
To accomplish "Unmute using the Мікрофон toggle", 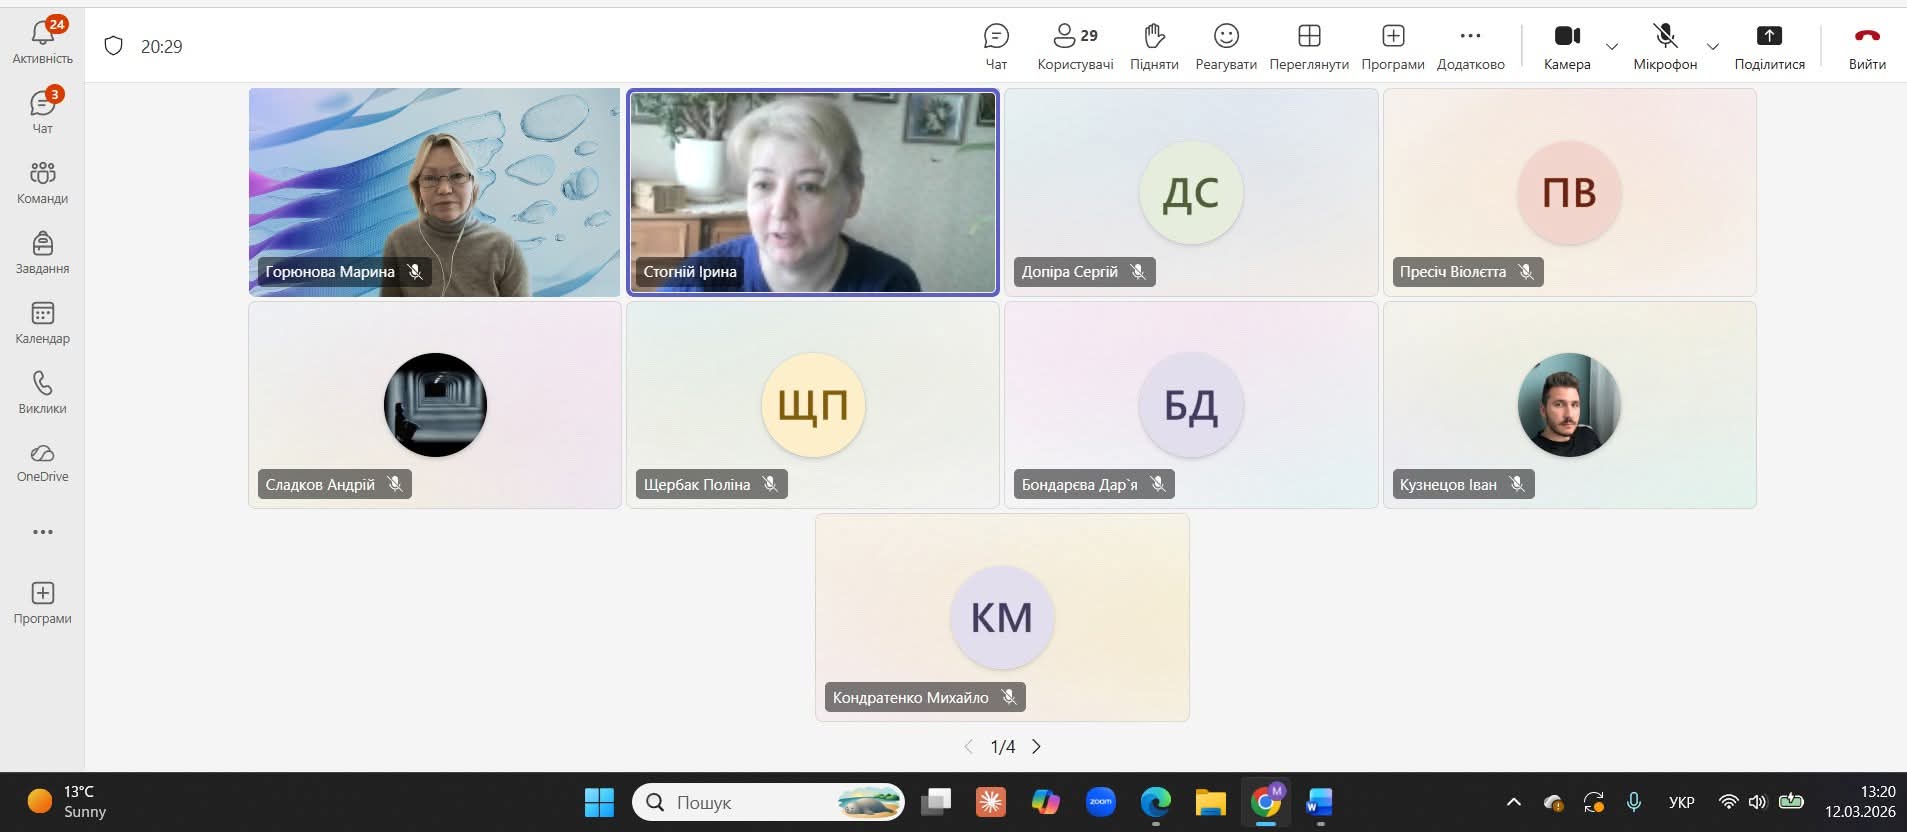I will pyautogui.click(x=1664, y=46).
